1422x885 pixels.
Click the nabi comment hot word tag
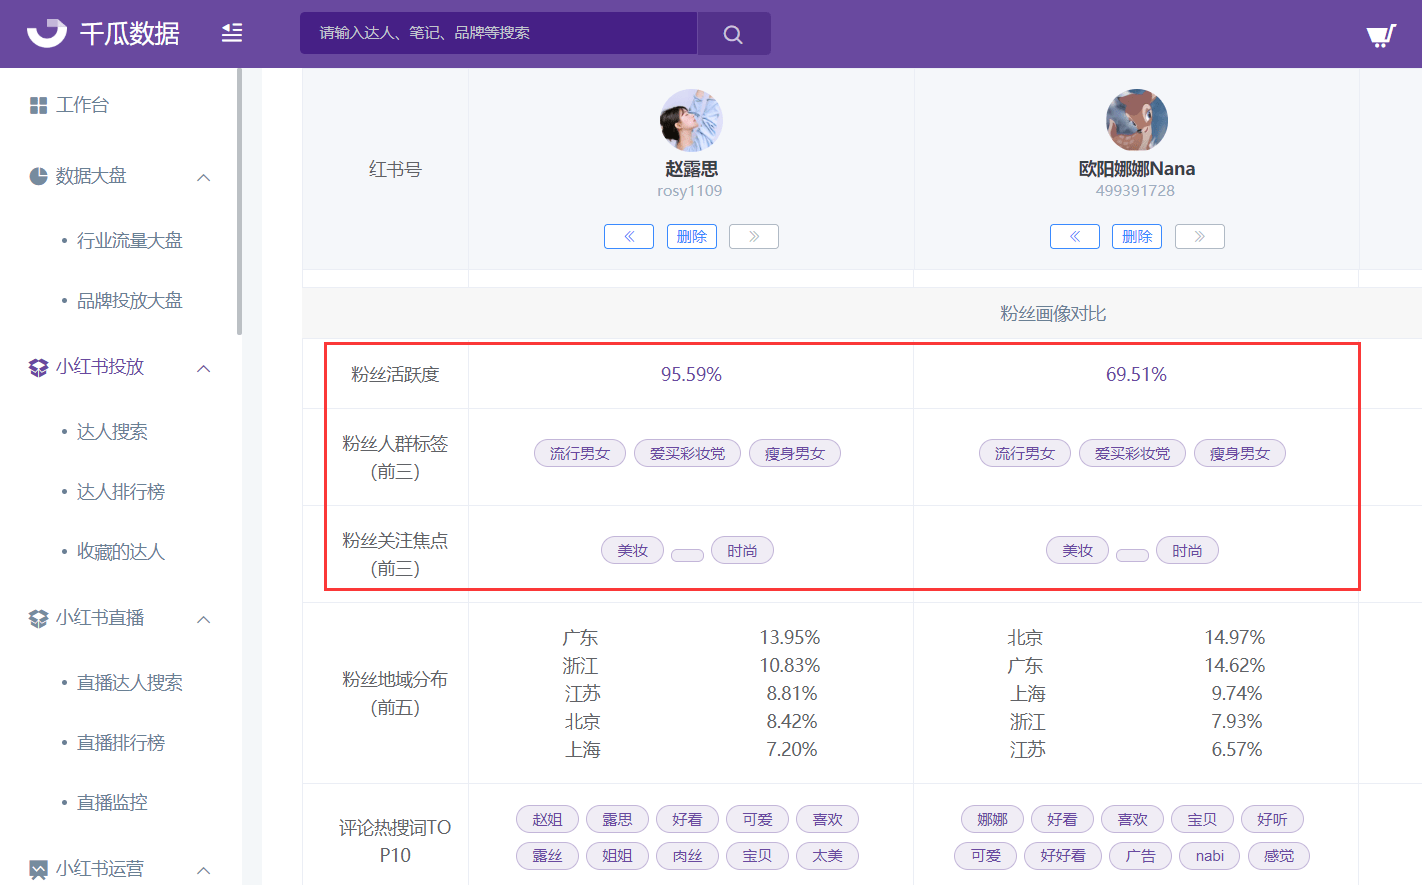pyautogui.click(x=1210, y=855)
